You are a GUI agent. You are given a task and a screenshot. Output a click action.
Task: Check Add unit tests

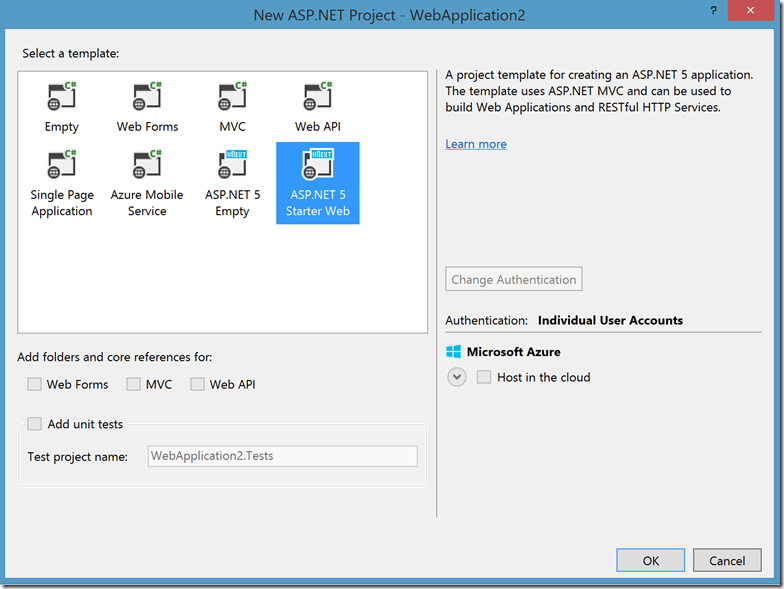pos(34,424)
